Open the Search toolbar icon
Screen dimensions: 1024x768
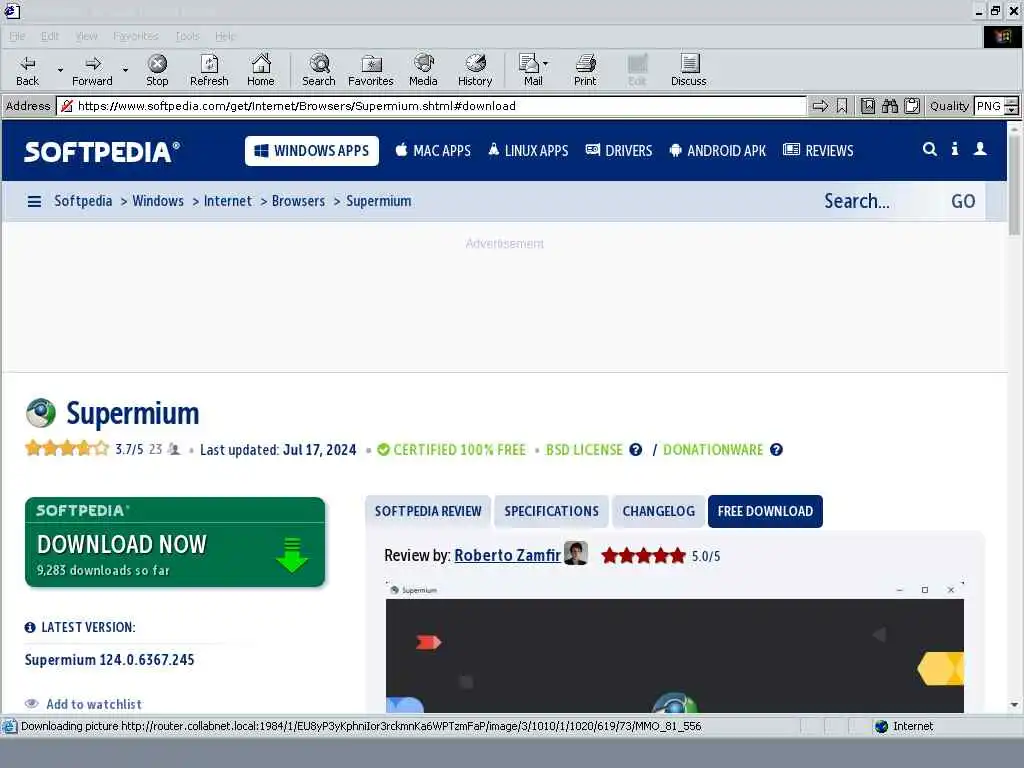coord(319,71)
